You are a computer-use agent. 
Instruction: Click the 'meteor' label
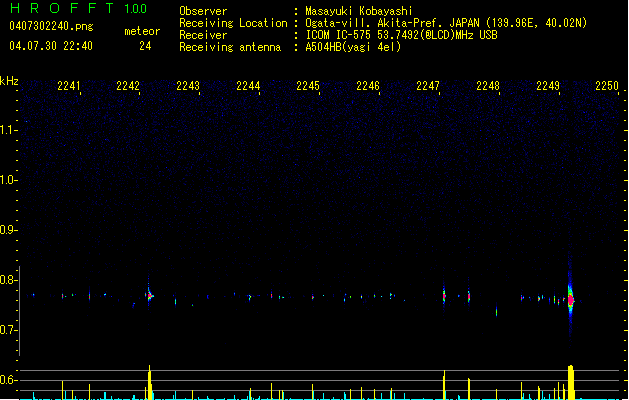click(142, 31)
